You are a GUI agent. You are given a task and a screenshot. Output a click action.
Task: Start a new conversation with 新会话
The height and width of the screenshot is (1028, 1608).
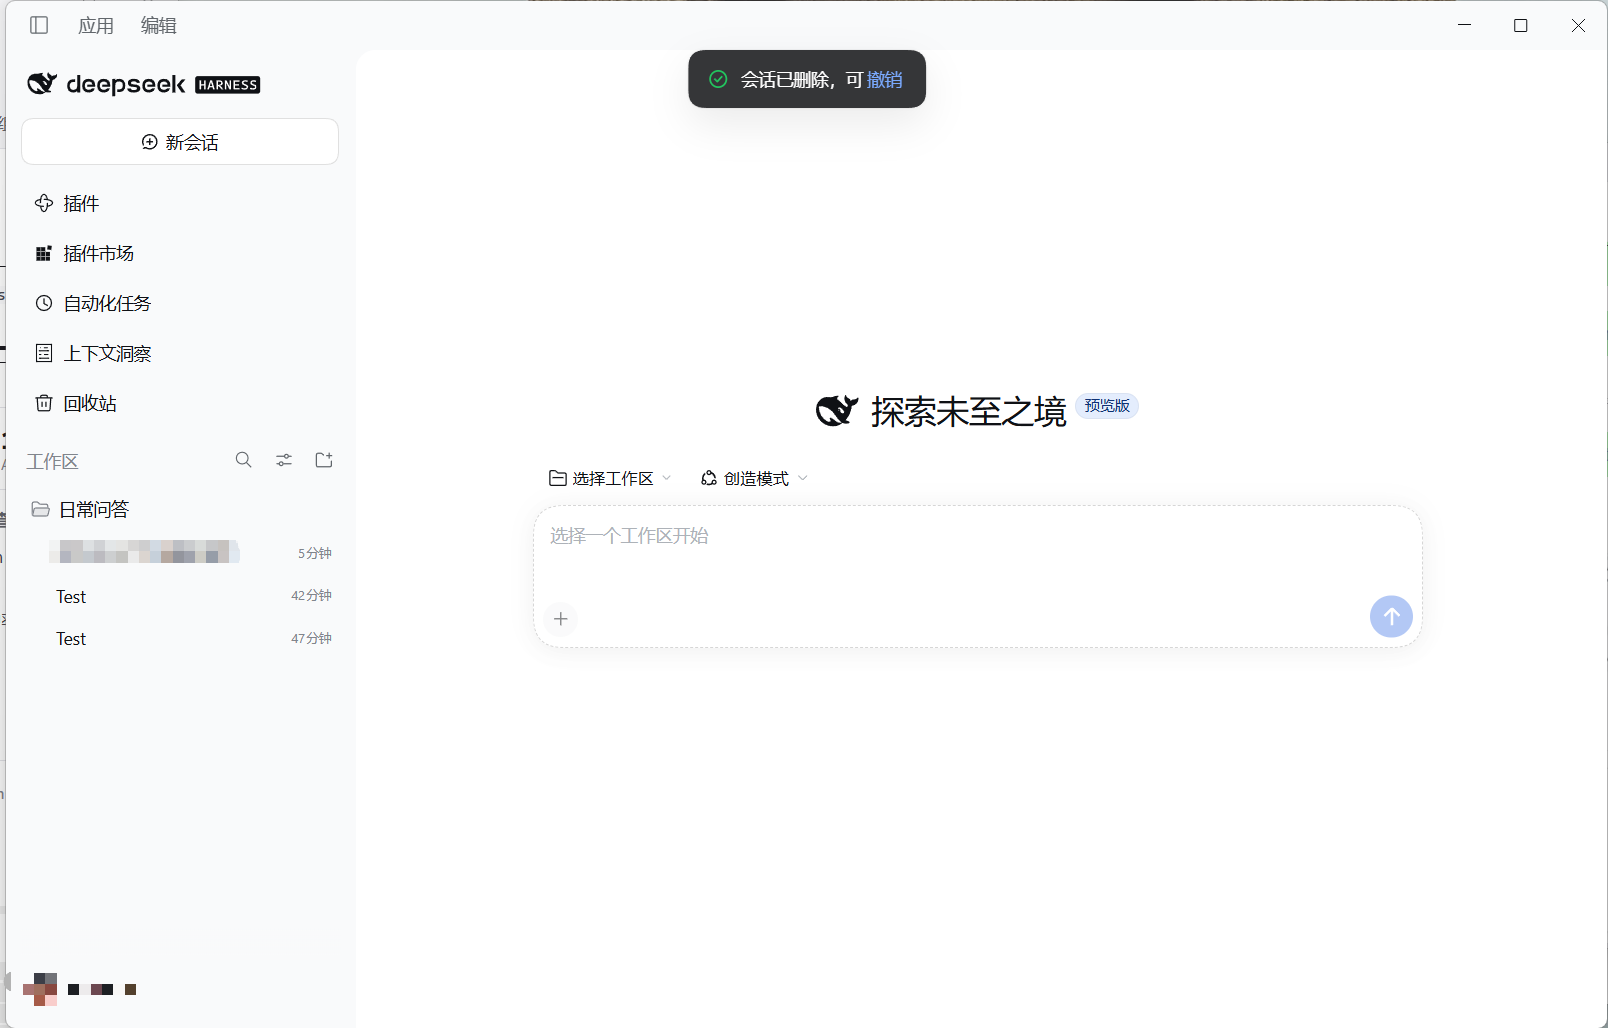click(180, 142)
